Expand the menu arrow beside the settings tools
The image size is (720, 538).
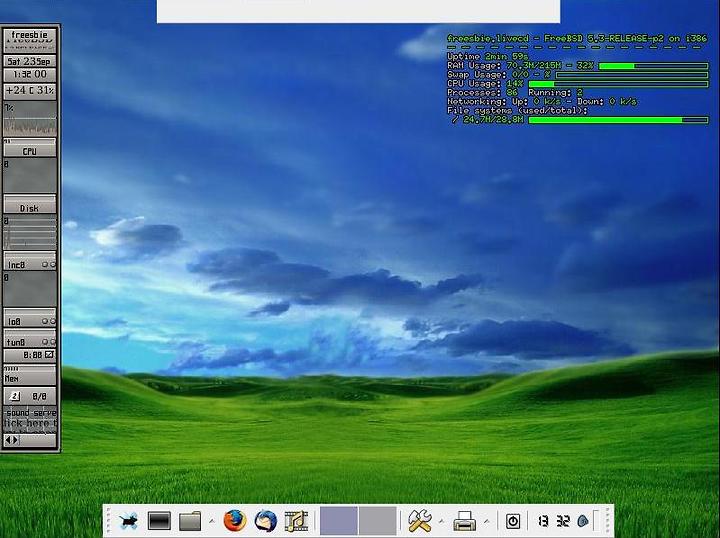[x=441, y=521]
